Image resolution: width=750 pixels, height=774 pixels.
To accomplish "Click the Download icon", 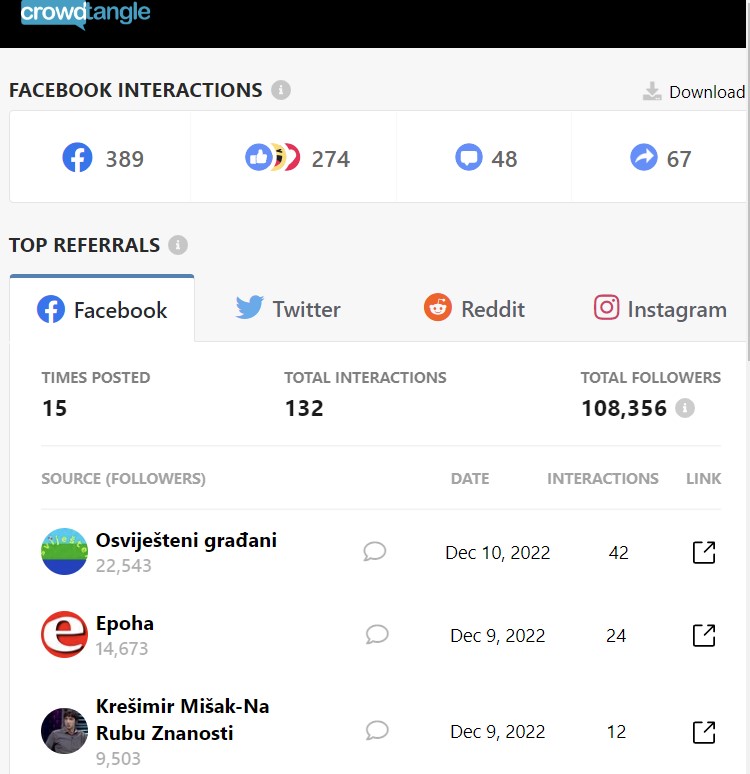I will [x=652, y=91].
